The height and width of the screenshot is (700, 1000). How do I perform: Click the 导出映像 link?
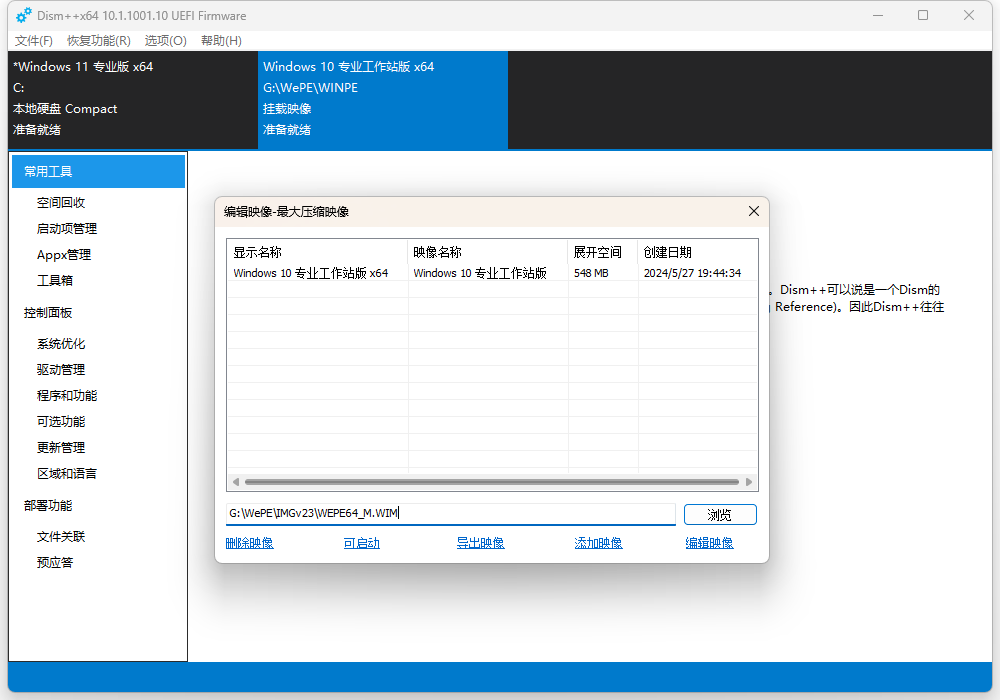pyautogui.click(x=480, y=543)
